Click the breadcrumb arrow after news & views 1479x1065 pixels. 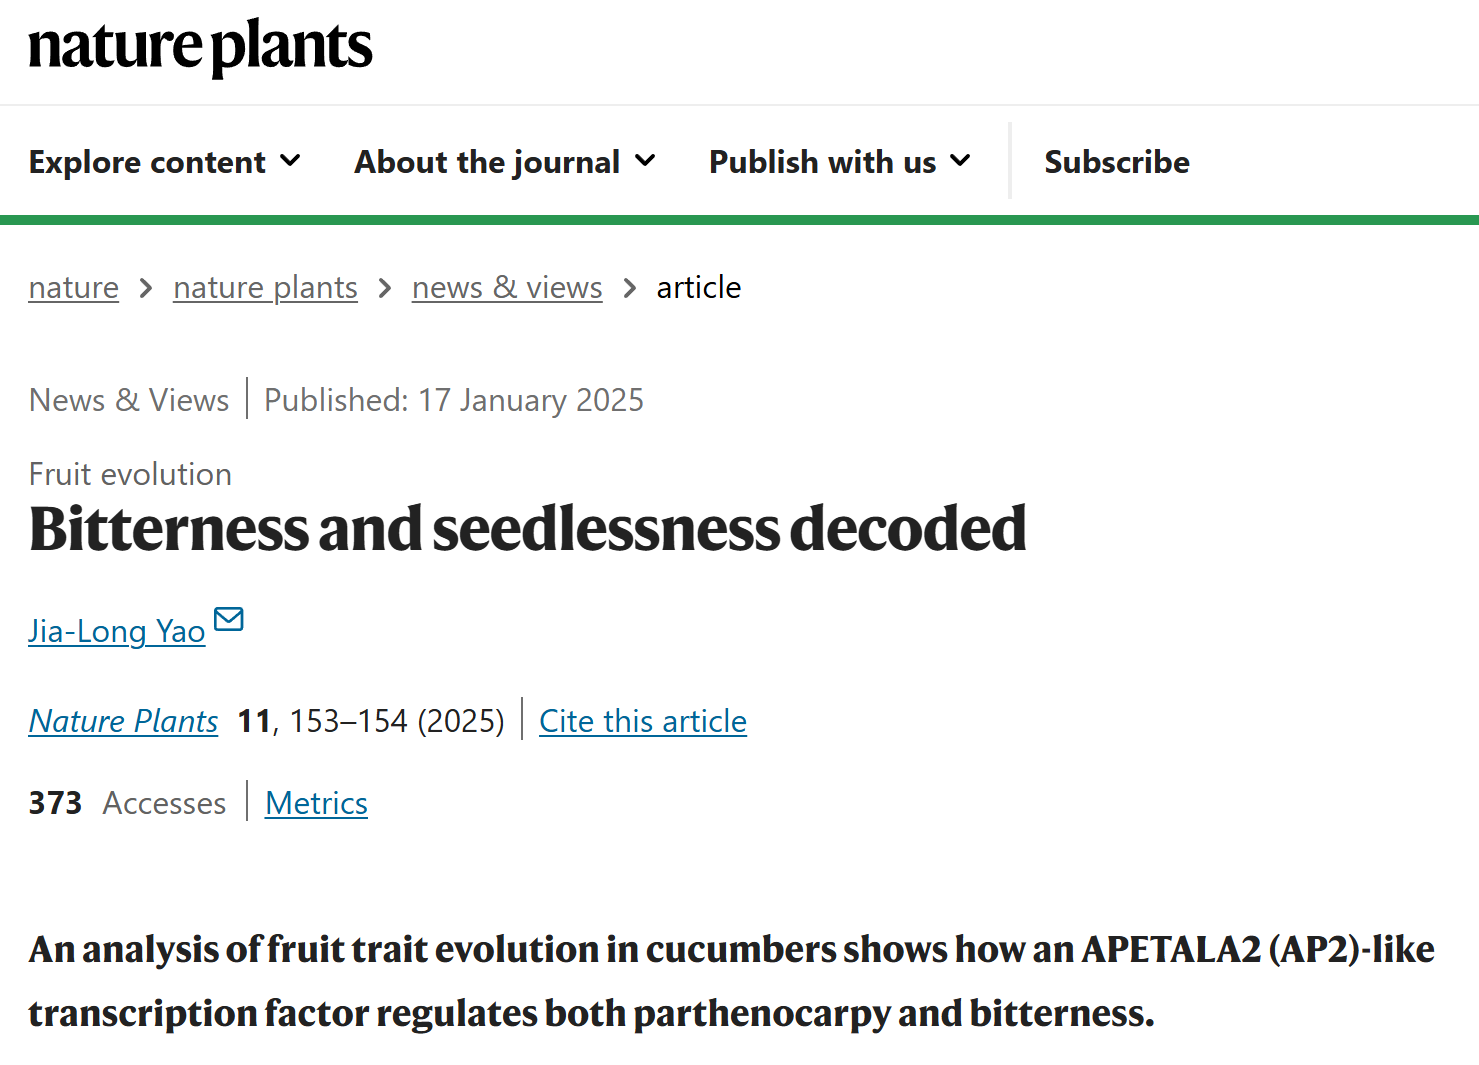[629, 288]
